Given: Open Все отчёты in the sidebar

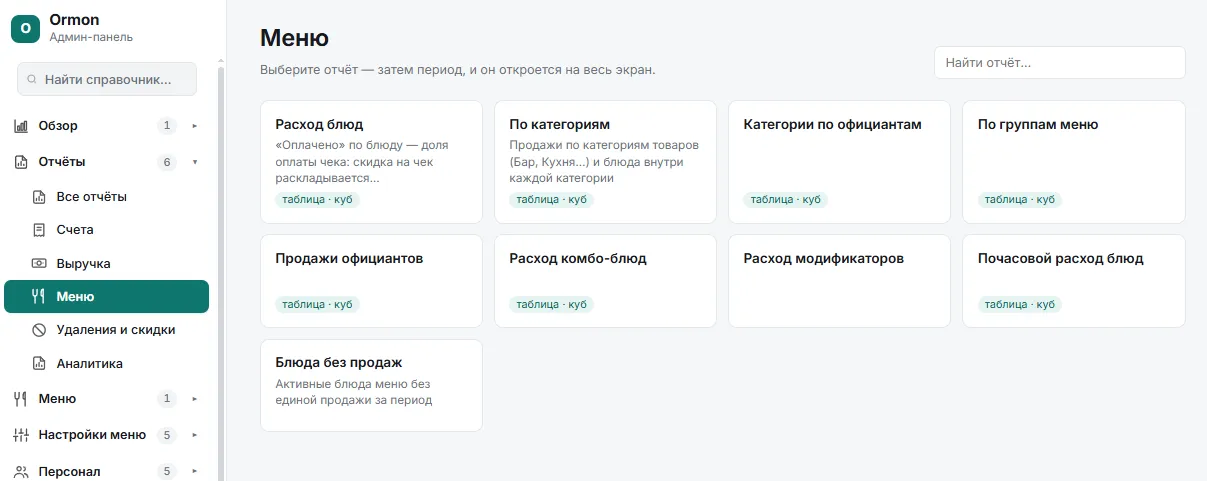Looking at the screenshot, I should pyautogui.click(x=107, y=197).
